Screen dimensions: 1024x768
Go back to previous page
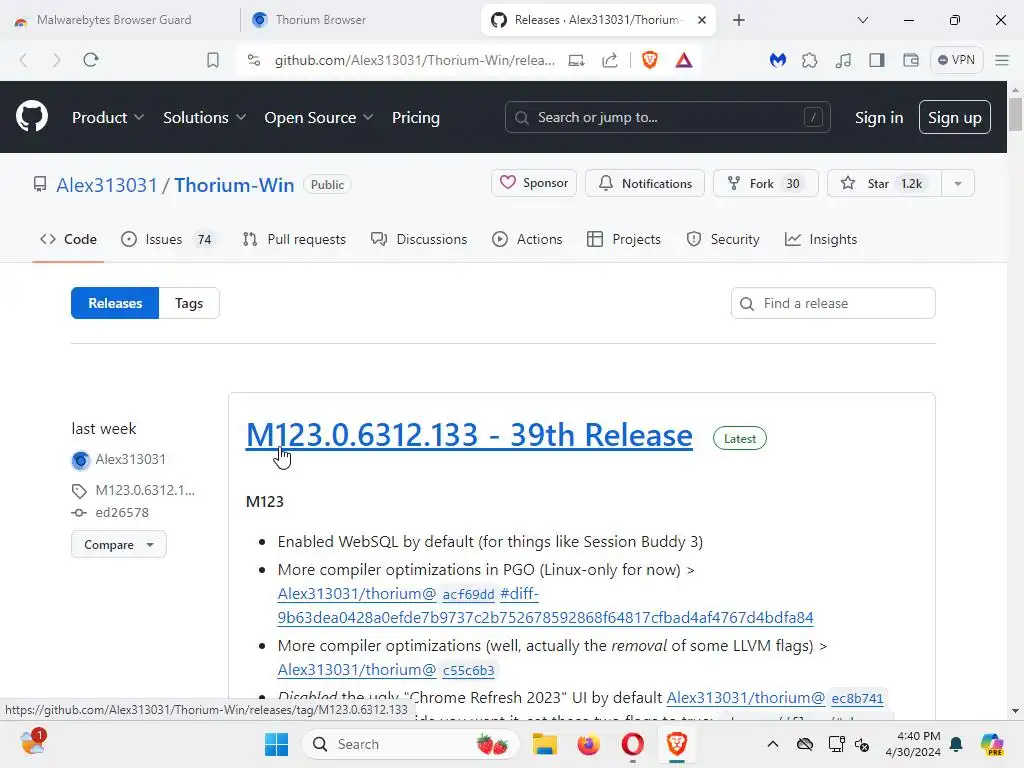[x=24, y=60]
